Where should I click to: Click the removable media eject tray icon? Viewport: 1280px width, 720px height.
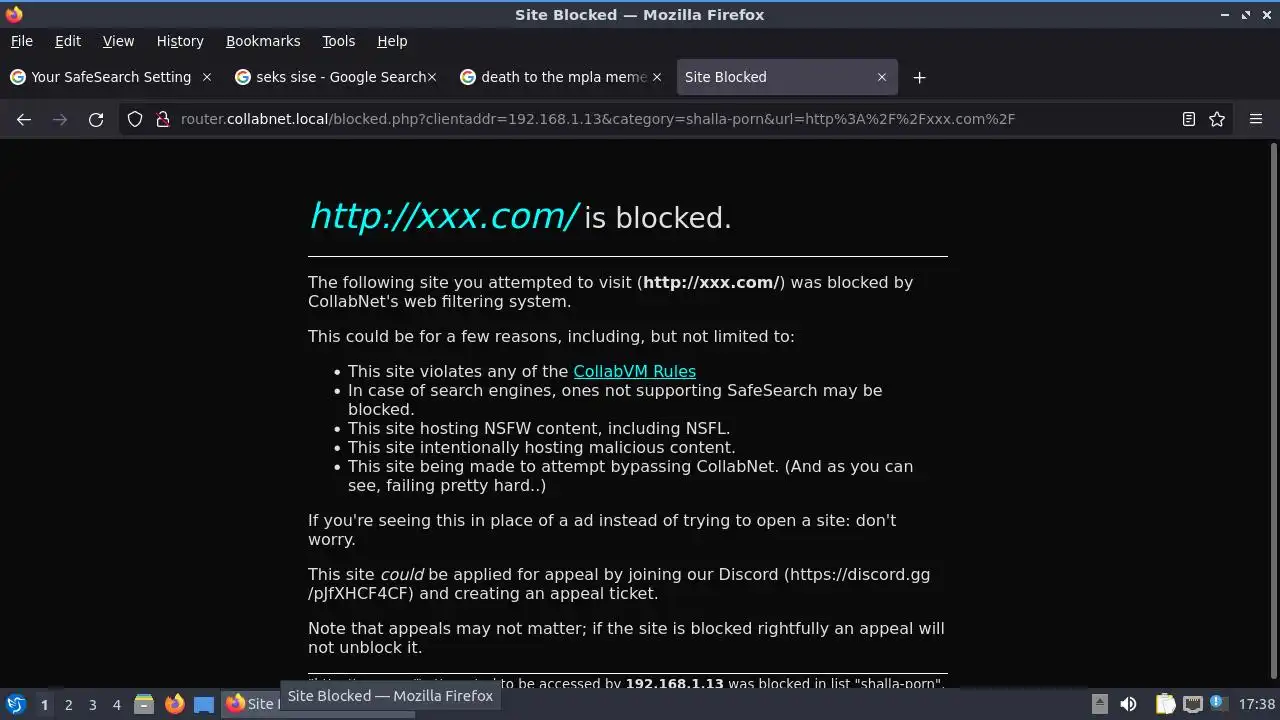point(1099,704)
